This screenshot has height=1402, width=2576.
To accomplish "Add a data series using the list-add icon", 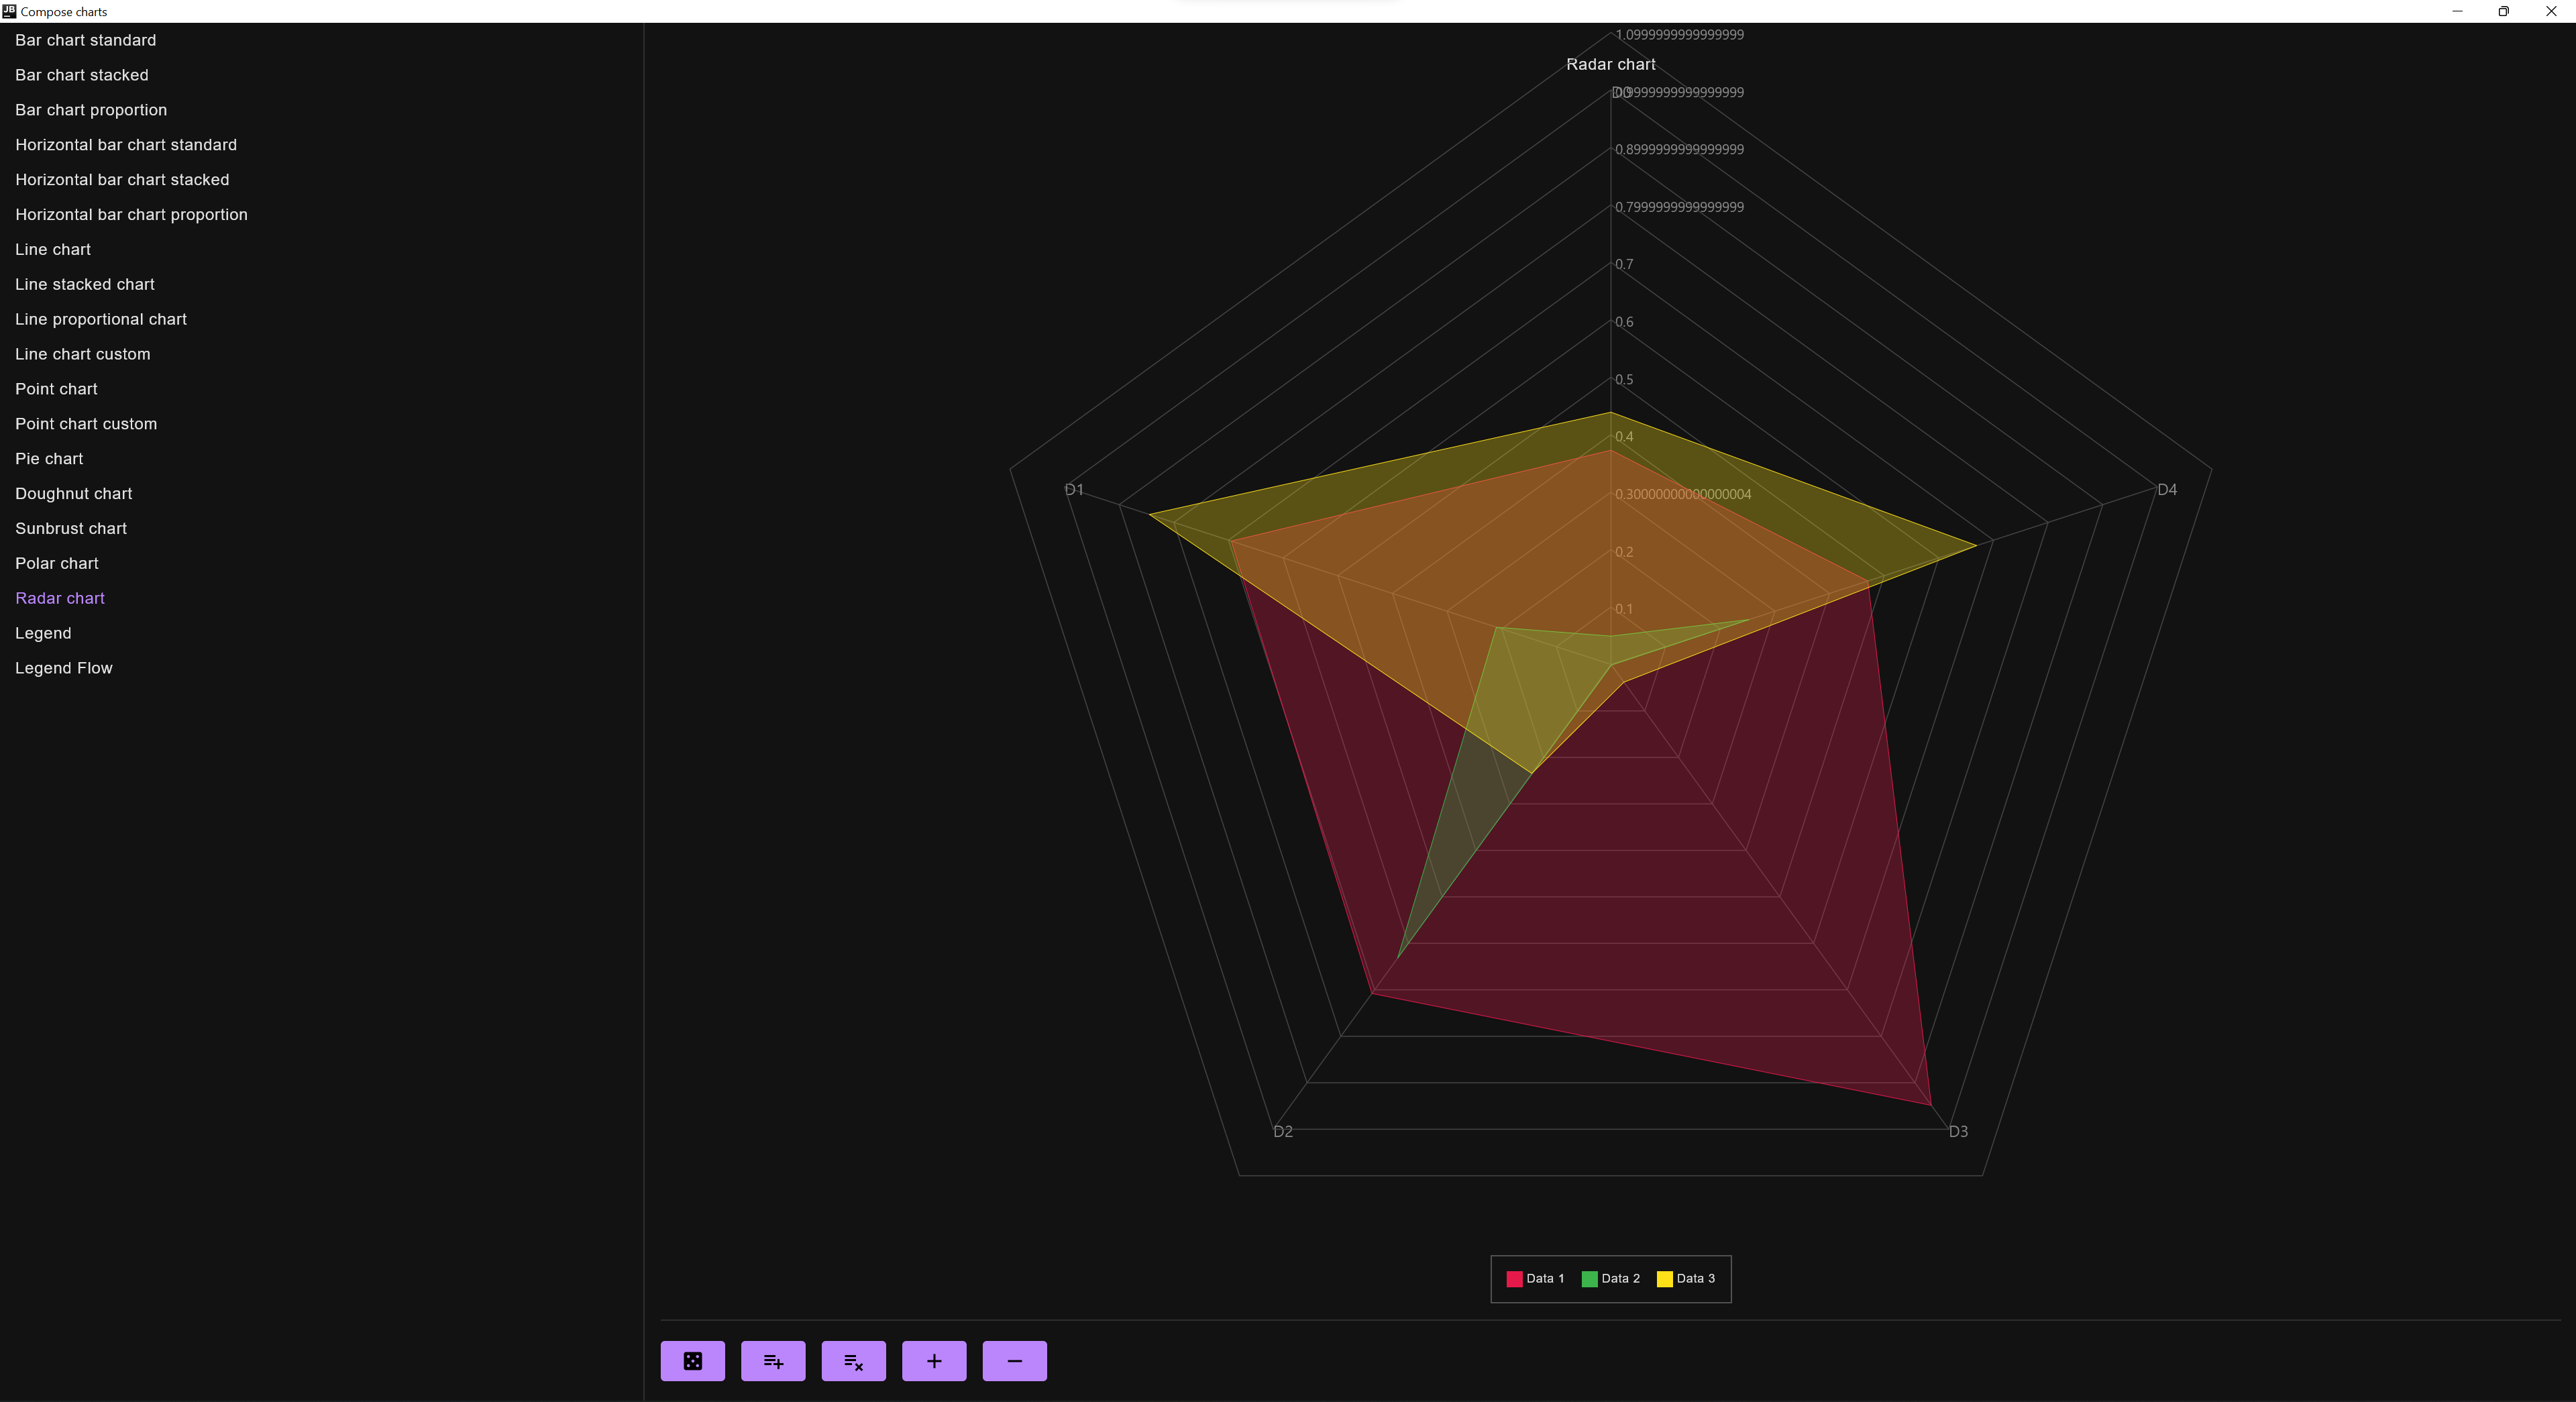I will click(772, 1360).
